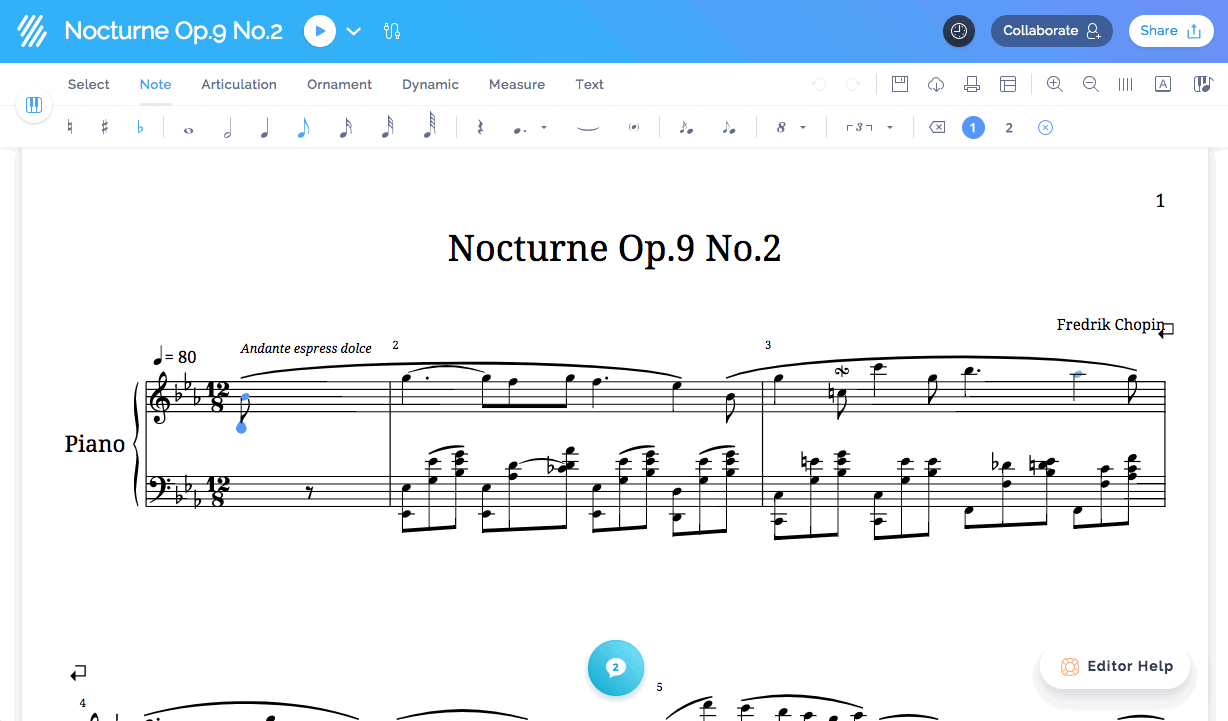Select whole note duration
The width and height of the screenshot is (1228, 721).
coord(188,129)
